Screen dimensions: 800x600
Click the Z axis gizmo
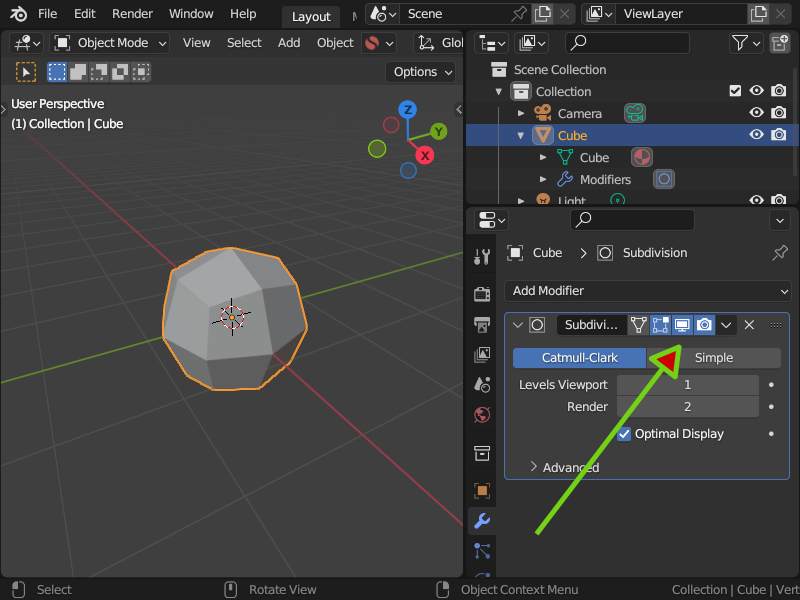408,109
